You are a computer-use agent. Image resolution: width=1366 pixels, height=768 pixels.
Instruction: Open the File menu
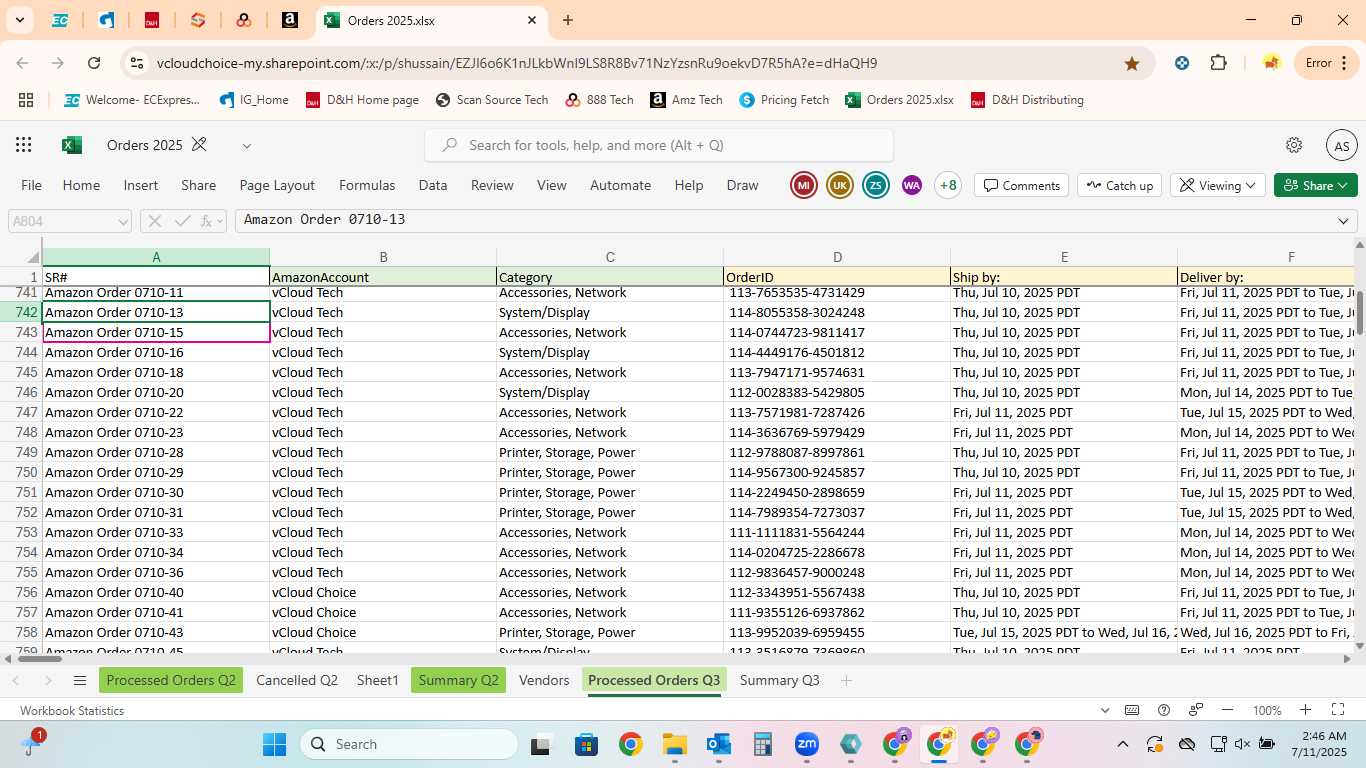point(32,185)
